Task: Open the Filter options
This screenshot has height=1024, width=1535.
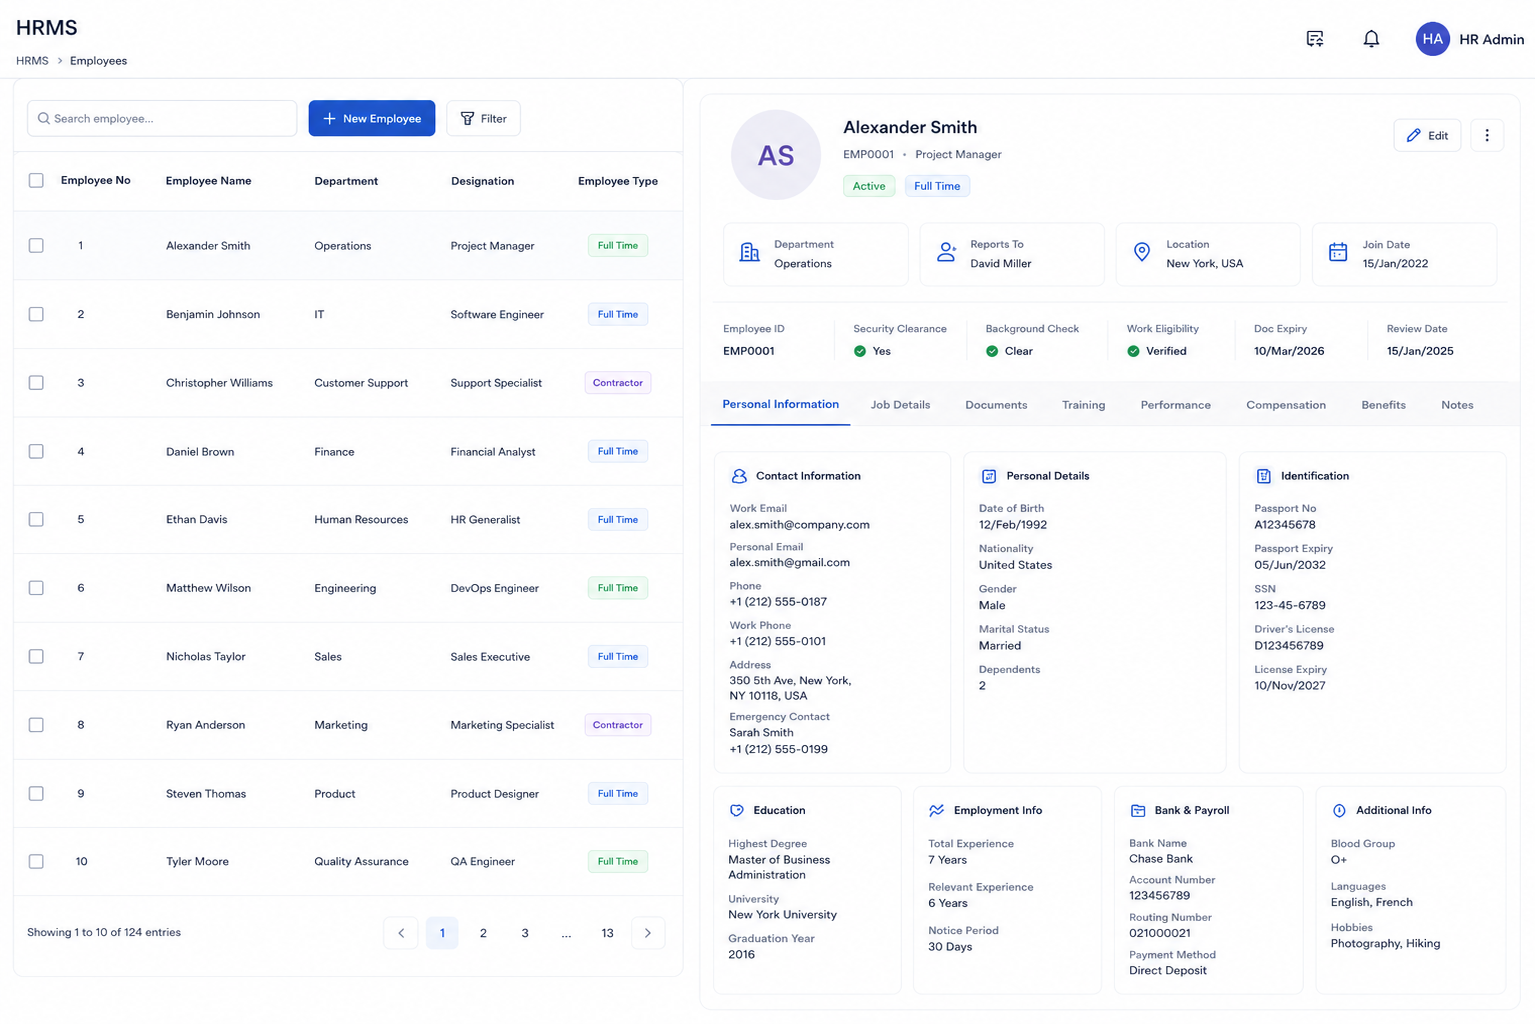Action: click(x=483, y=118)
